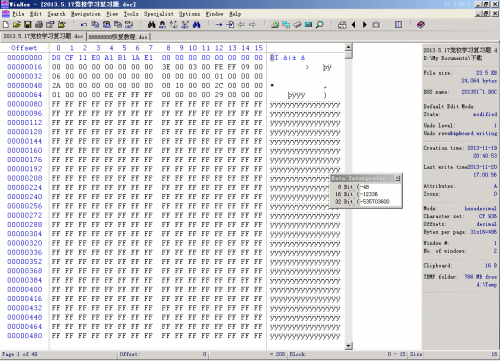Click the Go To Offset arrow icon
Screen dimensions: 500x361
click(x=219, y=25)
